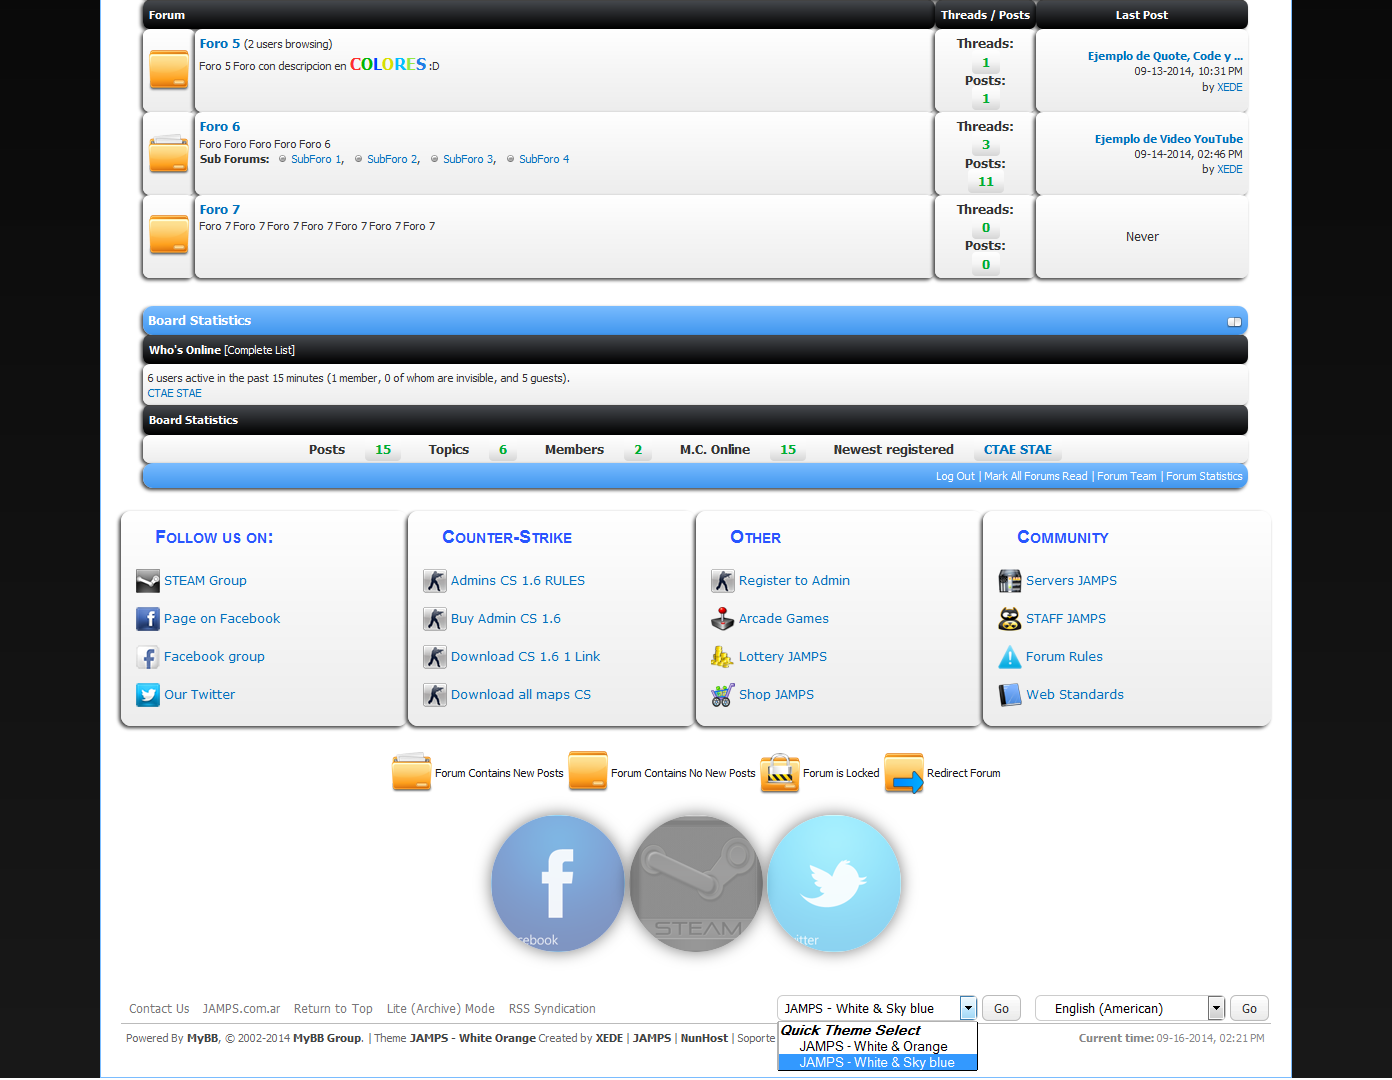This screenshot has width=1392, height=1080.
Task: Click the Foro 5 folder icon
Action: [x=168, y=69]
